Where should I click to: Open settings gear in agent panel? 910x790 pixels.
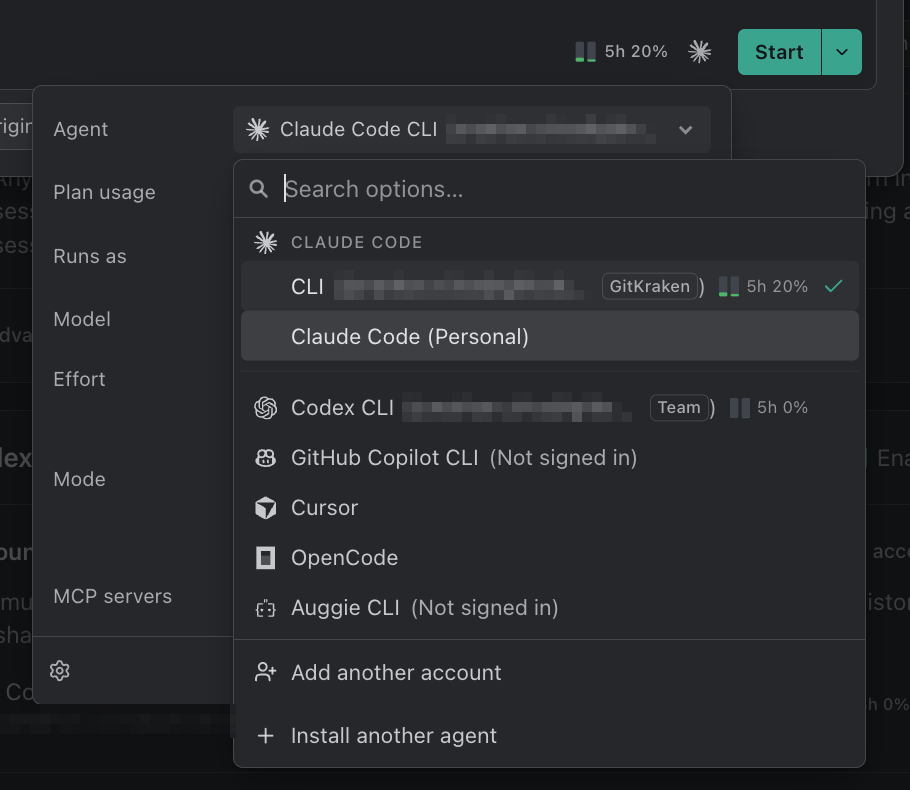coord(59,670)
